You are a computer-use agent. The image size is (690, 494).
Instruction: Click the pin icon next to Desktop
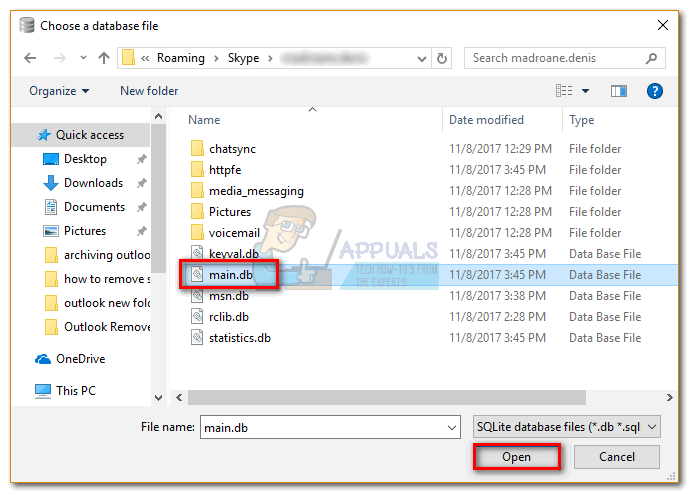coord(141,159)
